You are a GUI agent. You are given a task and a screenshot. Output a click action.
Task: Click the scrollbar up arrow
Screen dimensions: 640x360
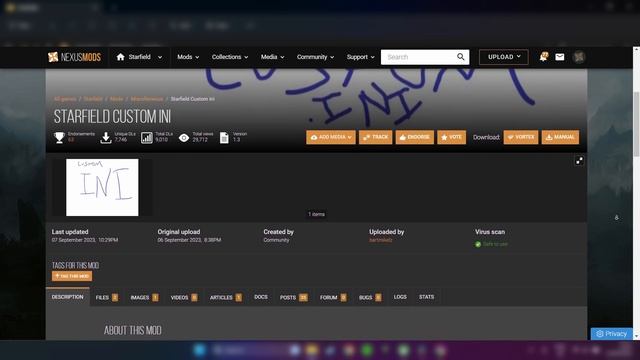[636, 49]
